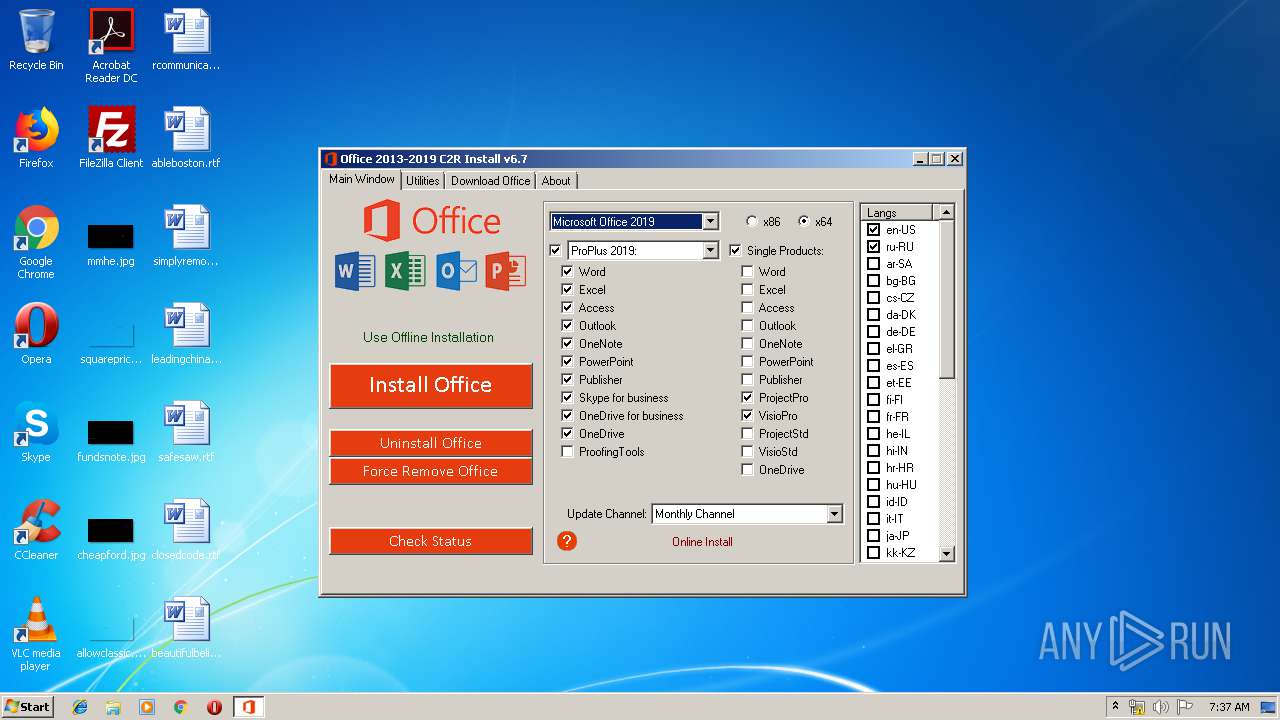Open the File Explorer taskbar icon
This screenshot has height=720, width=1280.
click(113, 707)
